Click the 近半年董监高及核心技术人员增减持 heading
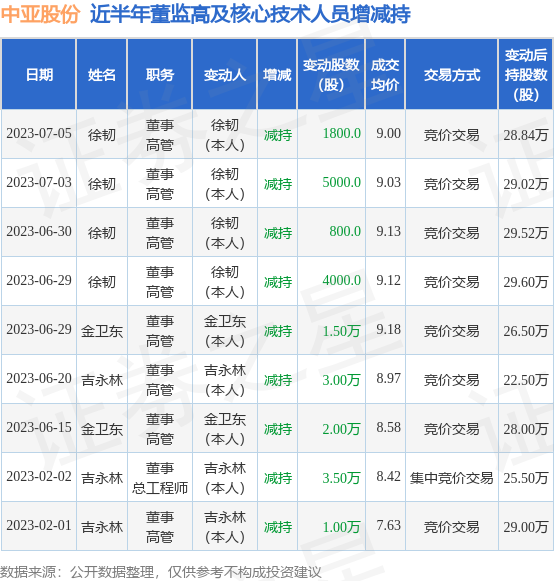 250,14
